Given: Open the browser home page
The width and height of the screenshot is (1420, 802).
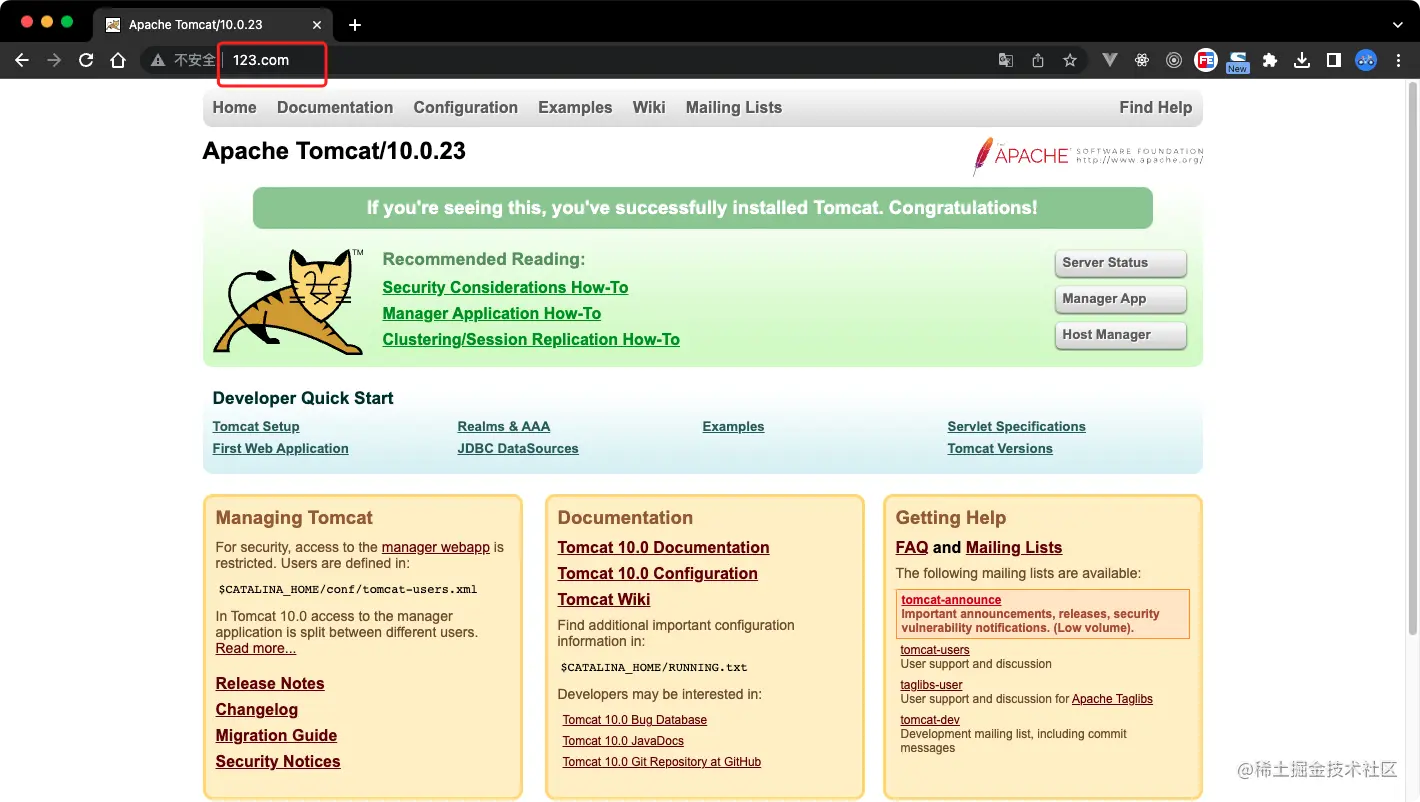Looking at the screenshot, I should point(118,60).
